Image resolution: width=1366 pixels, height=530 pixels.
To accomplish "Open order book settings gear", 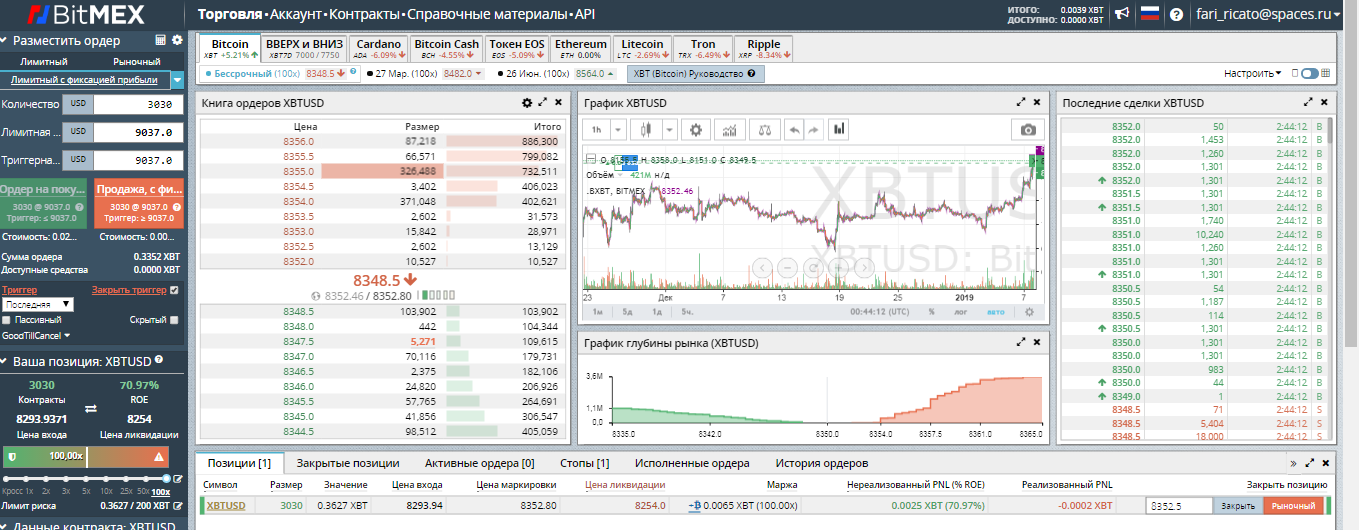I will click(527, 103).
